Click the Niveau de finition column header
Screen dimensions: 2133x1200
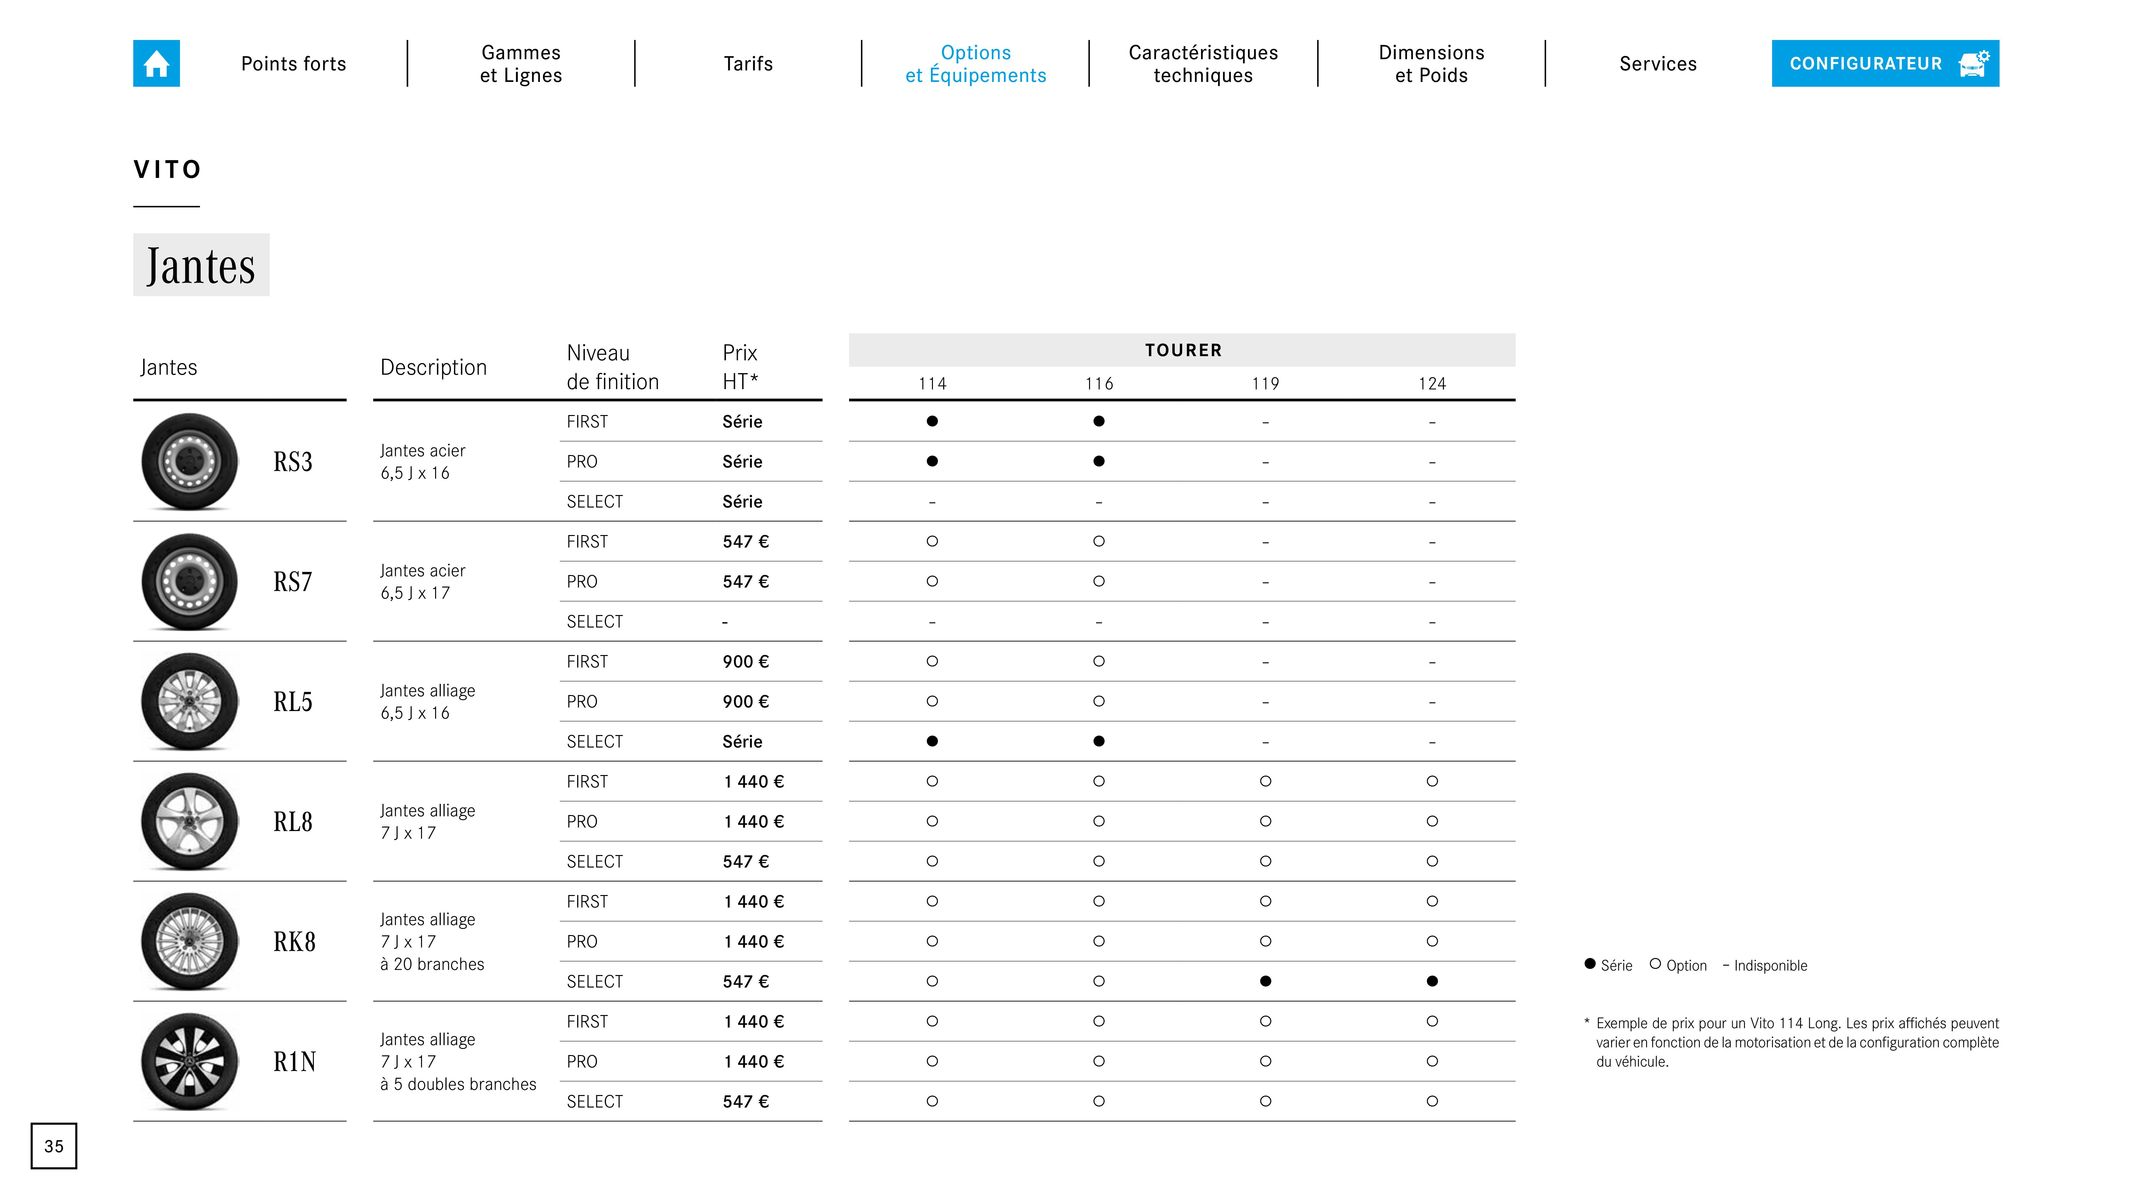click(613, 367)
